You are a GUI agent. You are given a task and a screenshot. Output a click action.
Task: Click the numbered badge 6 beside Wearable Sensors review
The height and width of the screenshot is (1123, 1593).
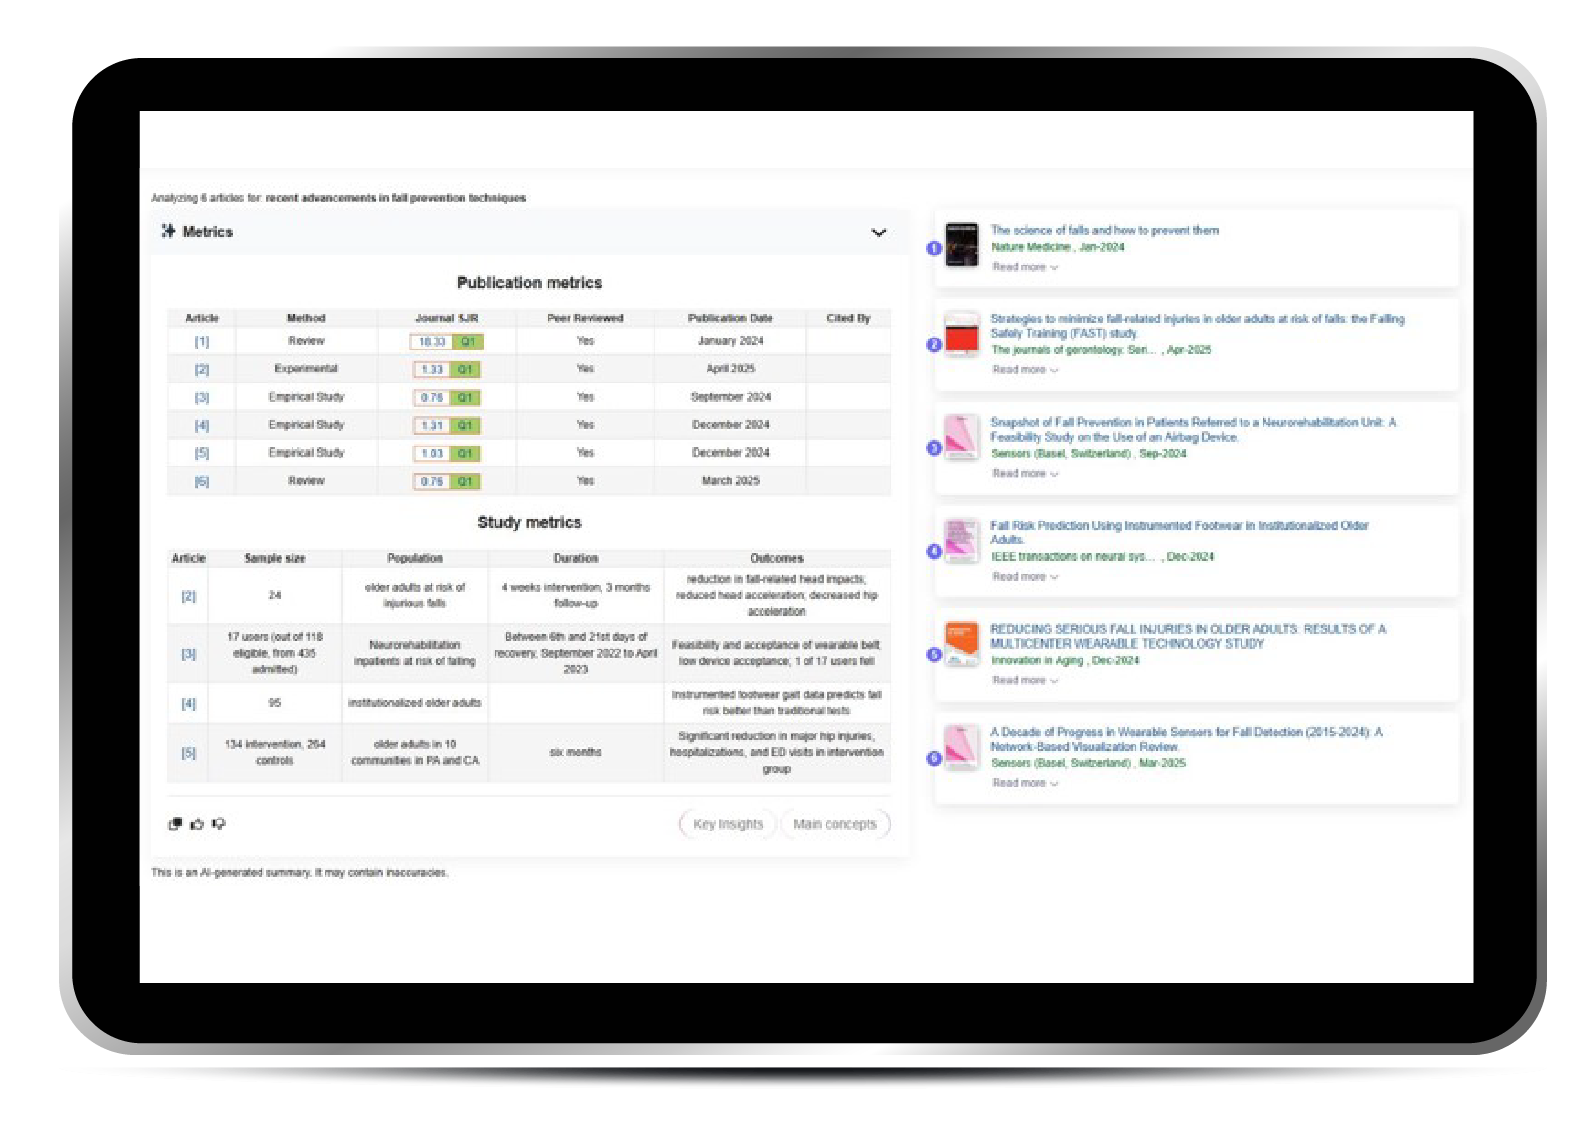934,758
